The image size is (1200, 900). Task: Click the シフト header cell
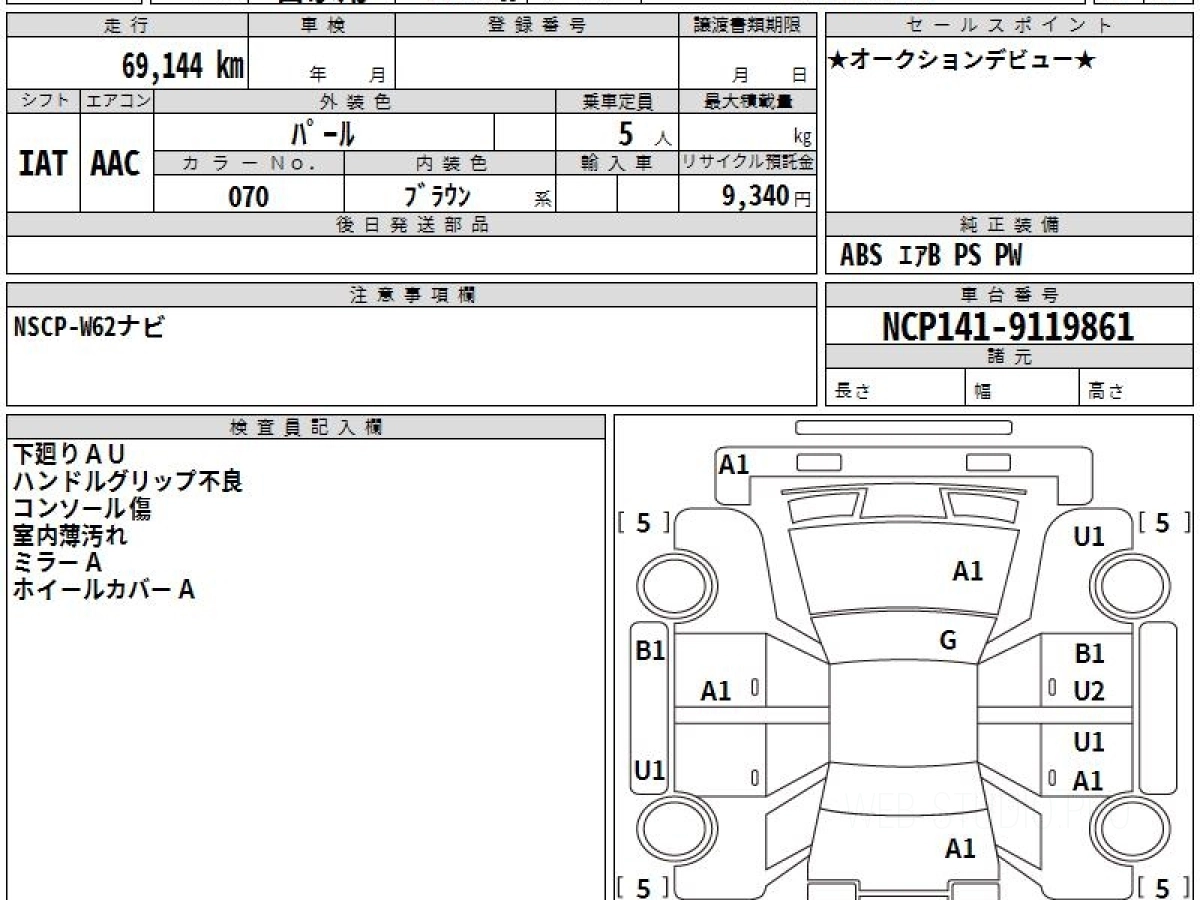(43, 101)
